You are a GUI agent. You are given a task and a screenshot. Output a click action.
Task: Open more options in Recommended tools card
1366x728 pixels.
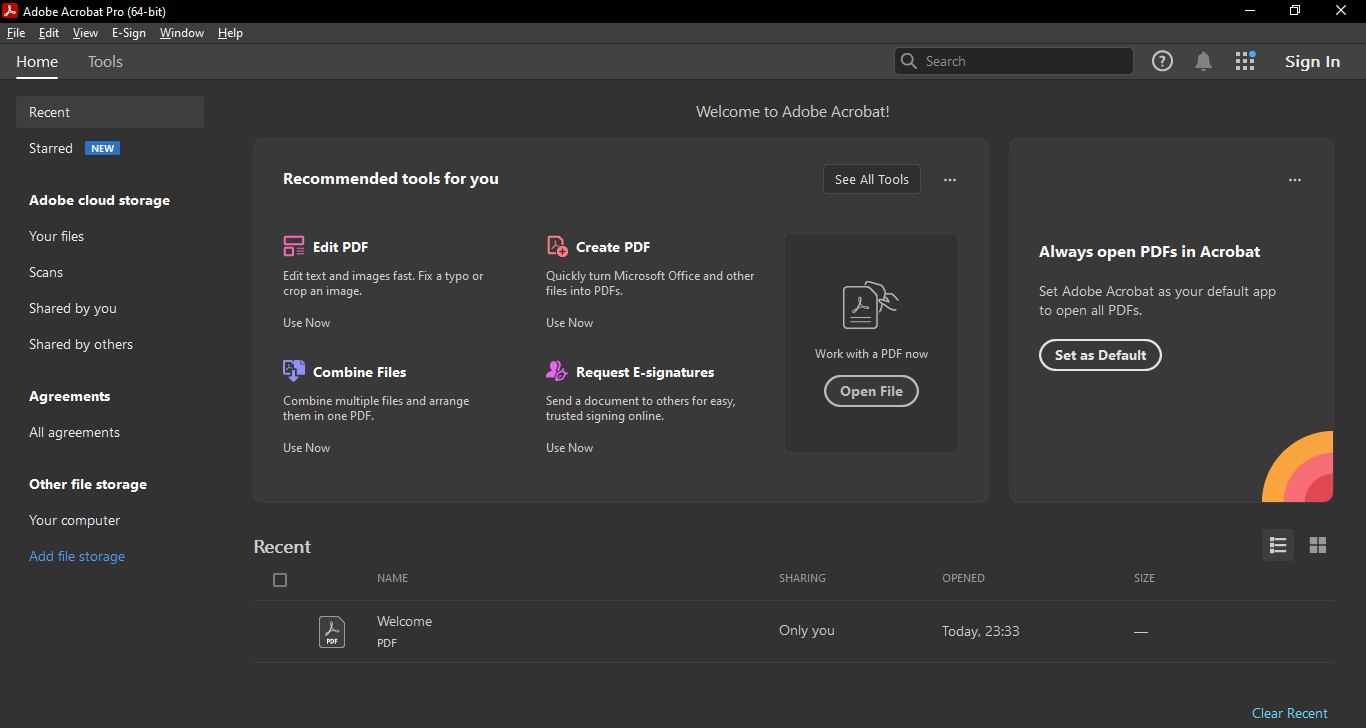(950, 180)
